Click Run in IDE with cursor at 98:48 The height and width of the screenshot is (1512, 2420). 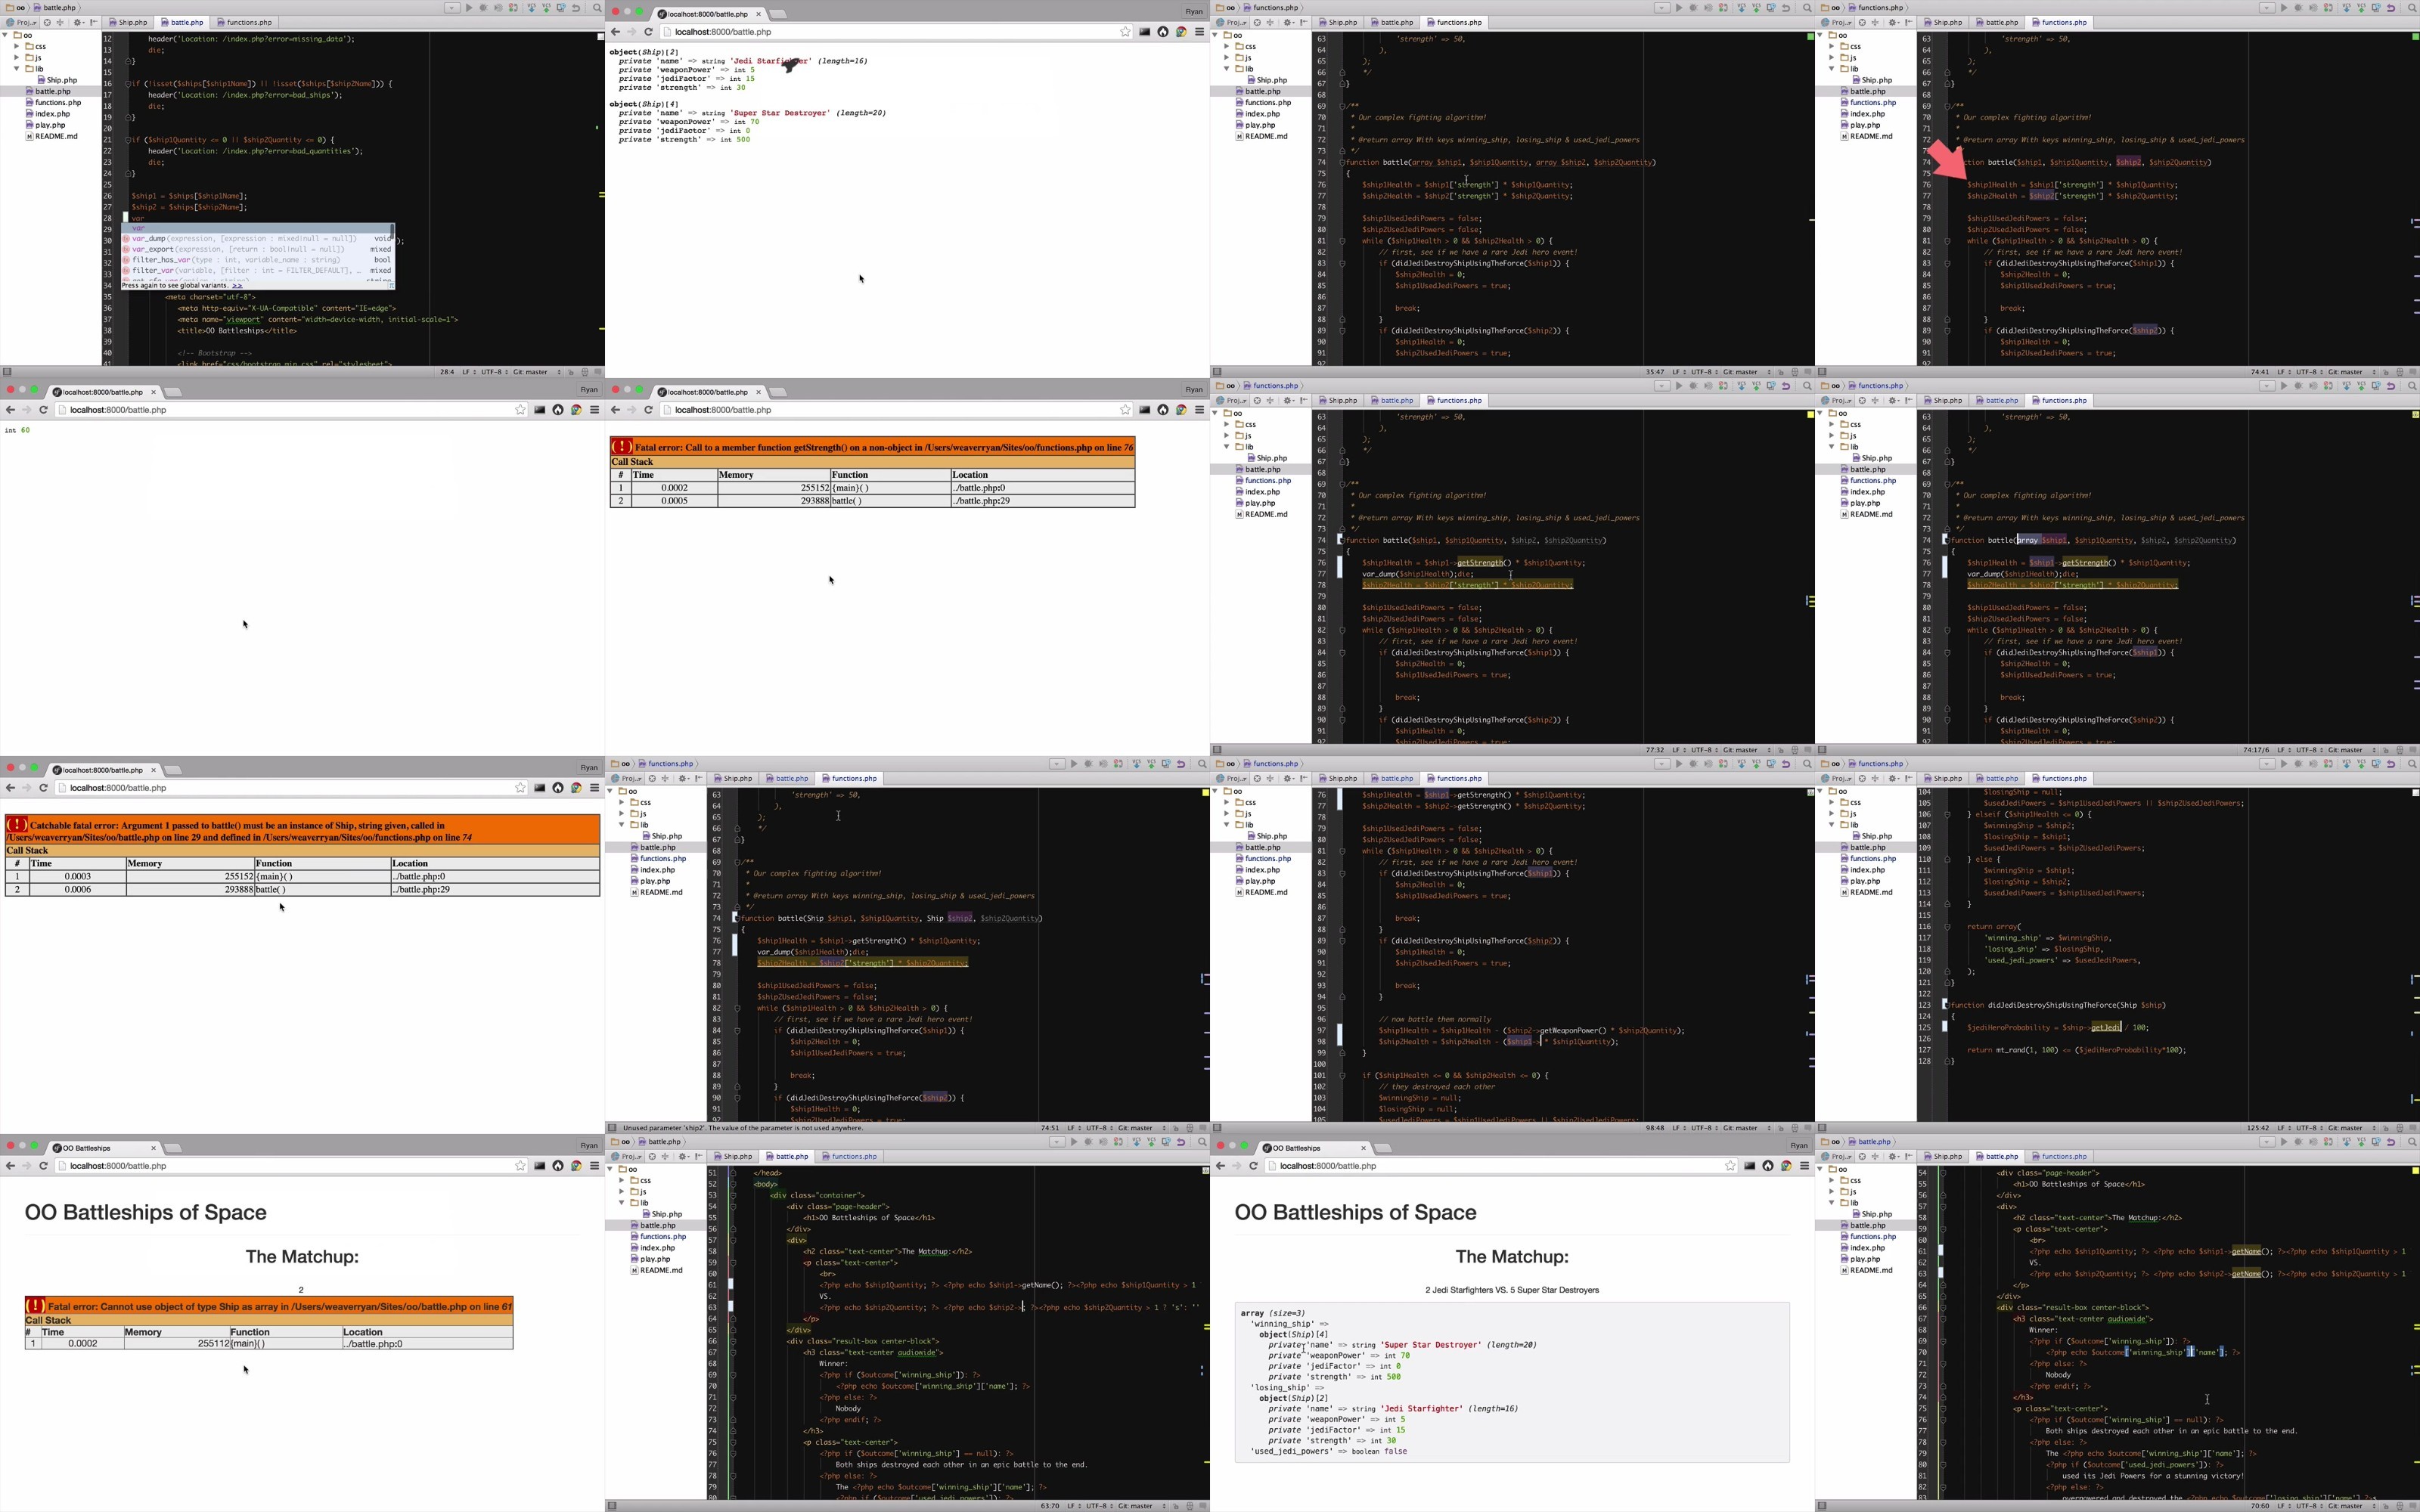(x=1679, y=764)
